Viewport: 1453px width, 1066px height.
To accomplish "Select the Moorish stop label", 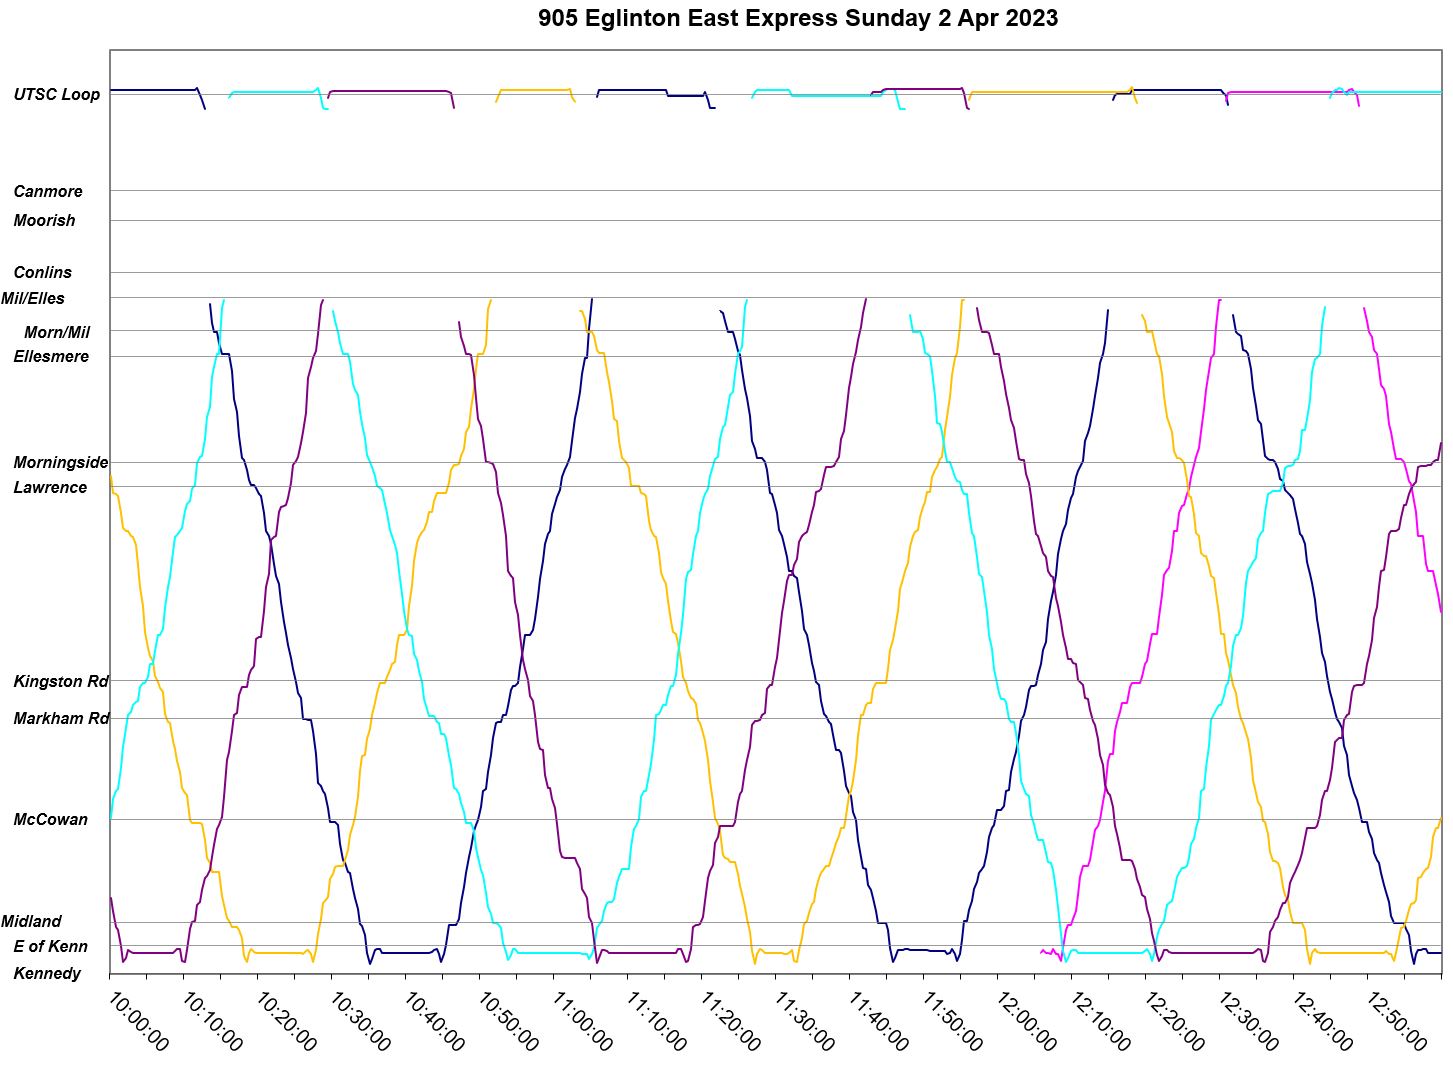I will [44, 220].
